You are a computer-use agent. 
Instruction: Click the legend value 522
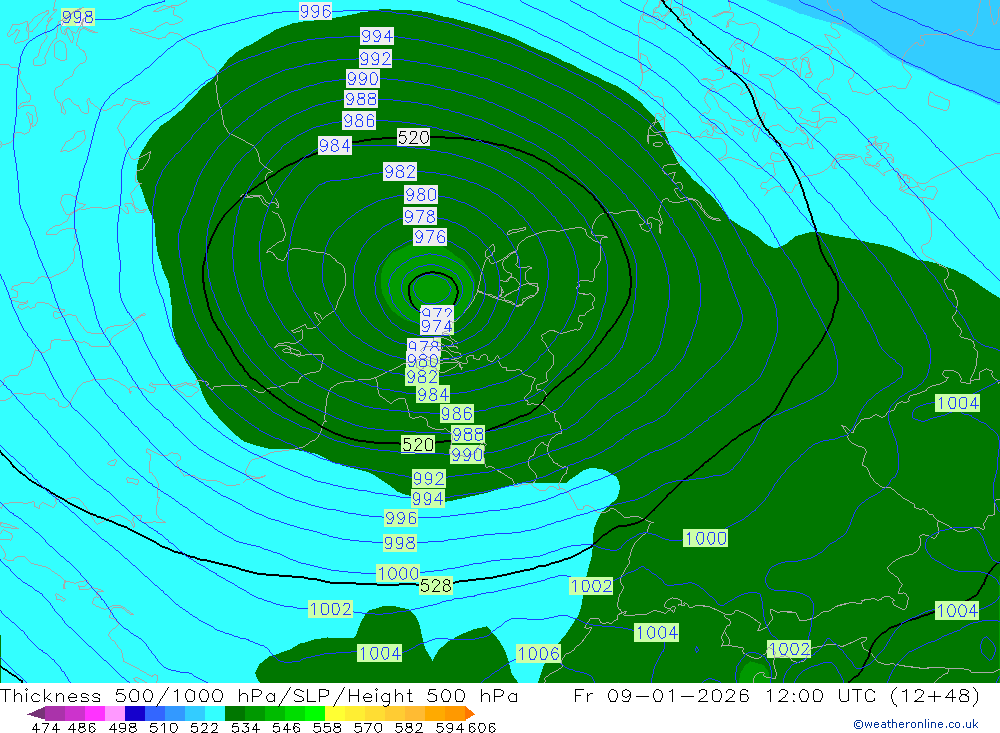[204, 728]
